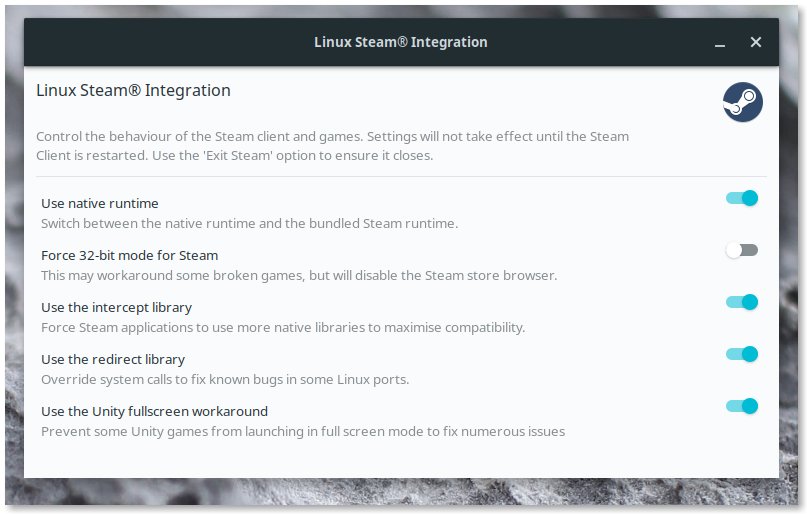Close the Linux Steam Integration window
The height and width of the screenshot is (514, 807).
pos(756,42)
